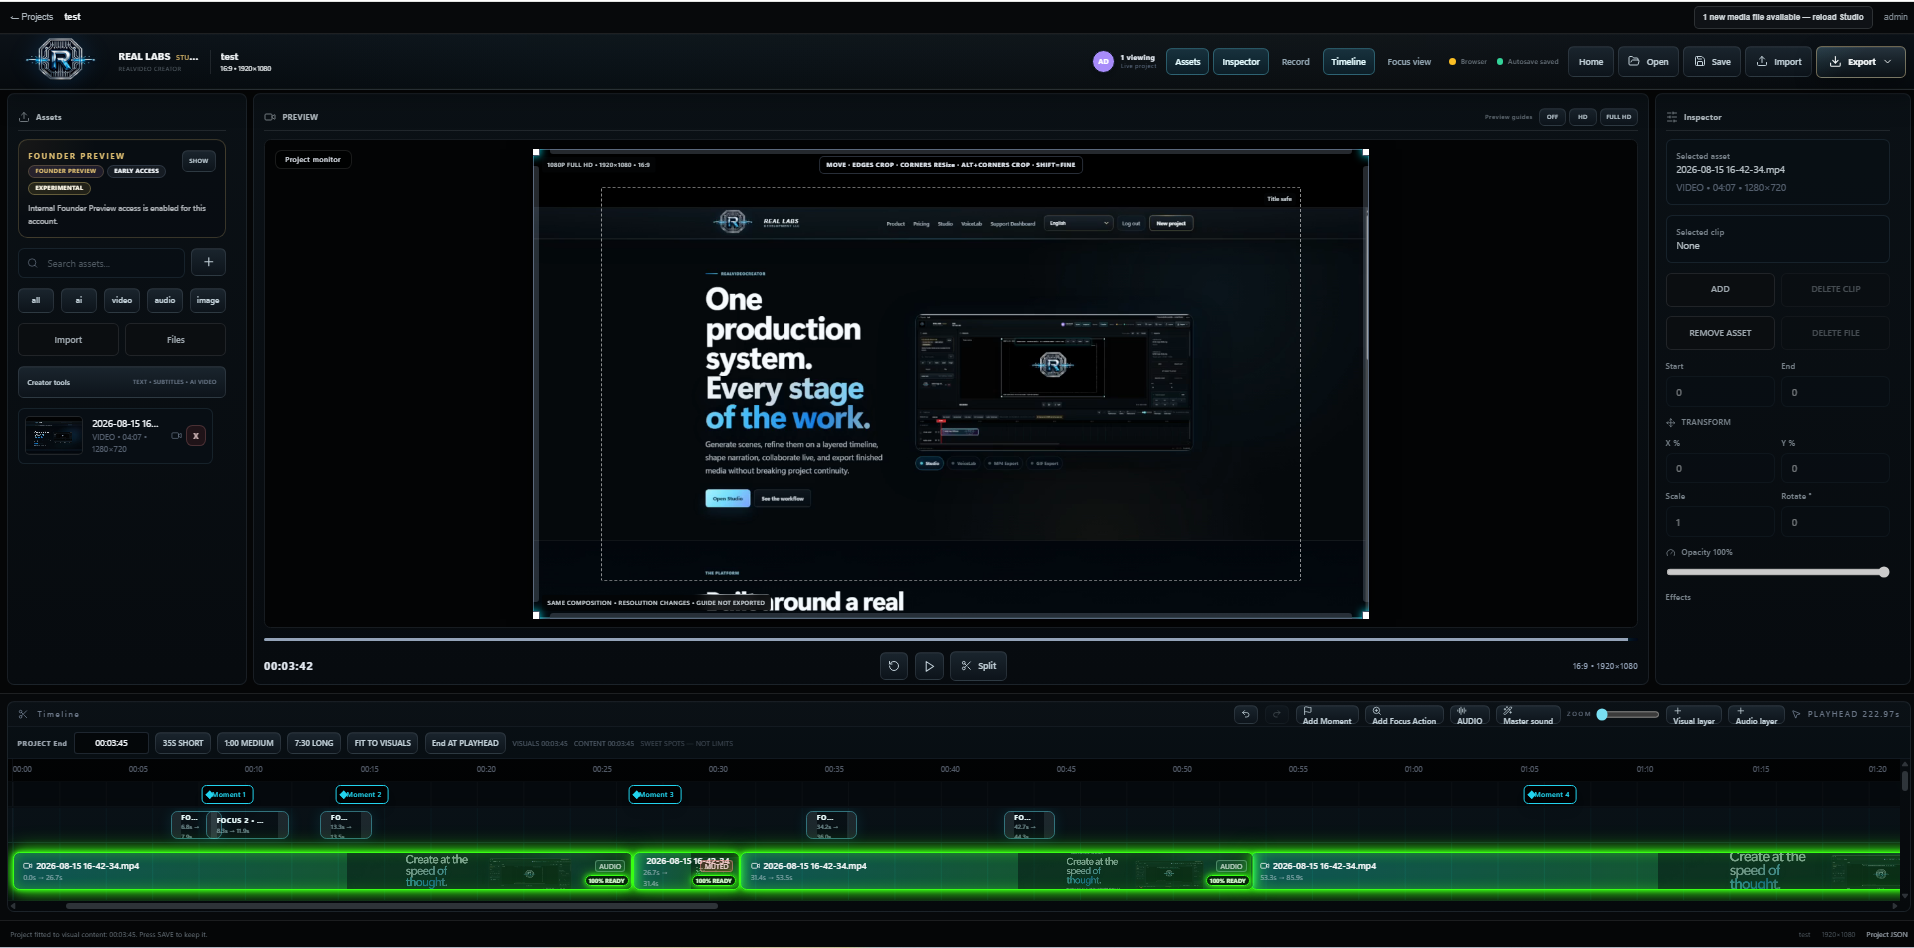Viewport: 1914px width, 948px height.
Task: Select the 2026-08-15 video asset thumbnail
Action: tap(54, 436)
